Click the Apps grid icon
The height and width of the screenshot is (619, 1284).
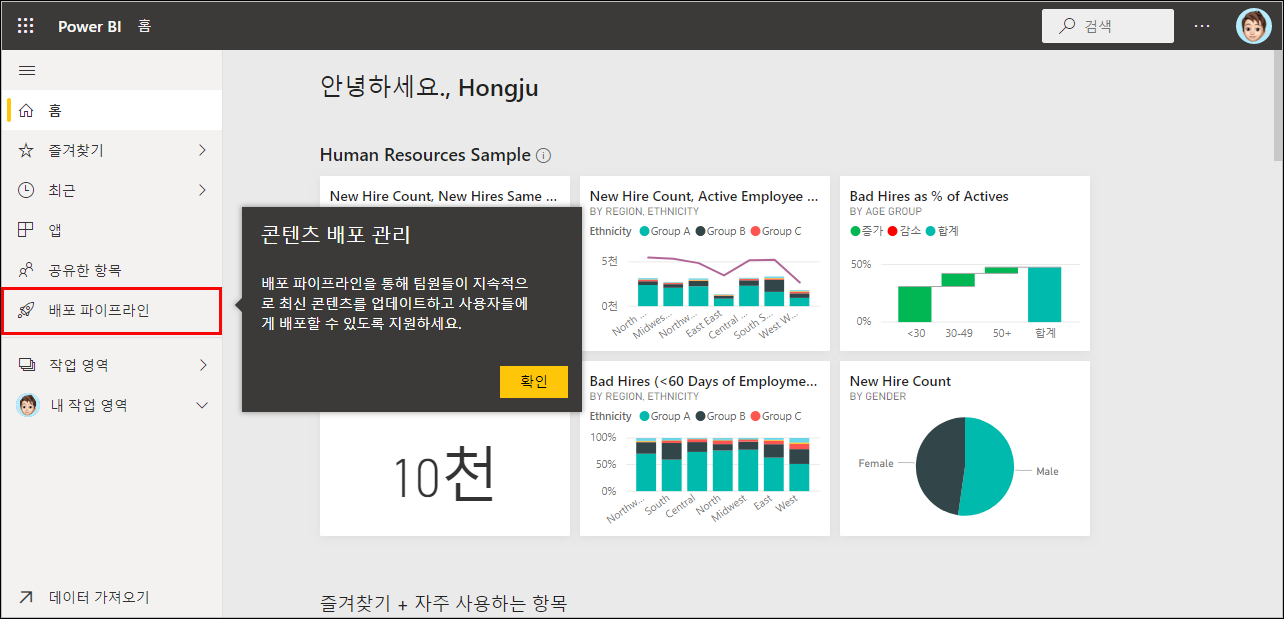(27, 230)
